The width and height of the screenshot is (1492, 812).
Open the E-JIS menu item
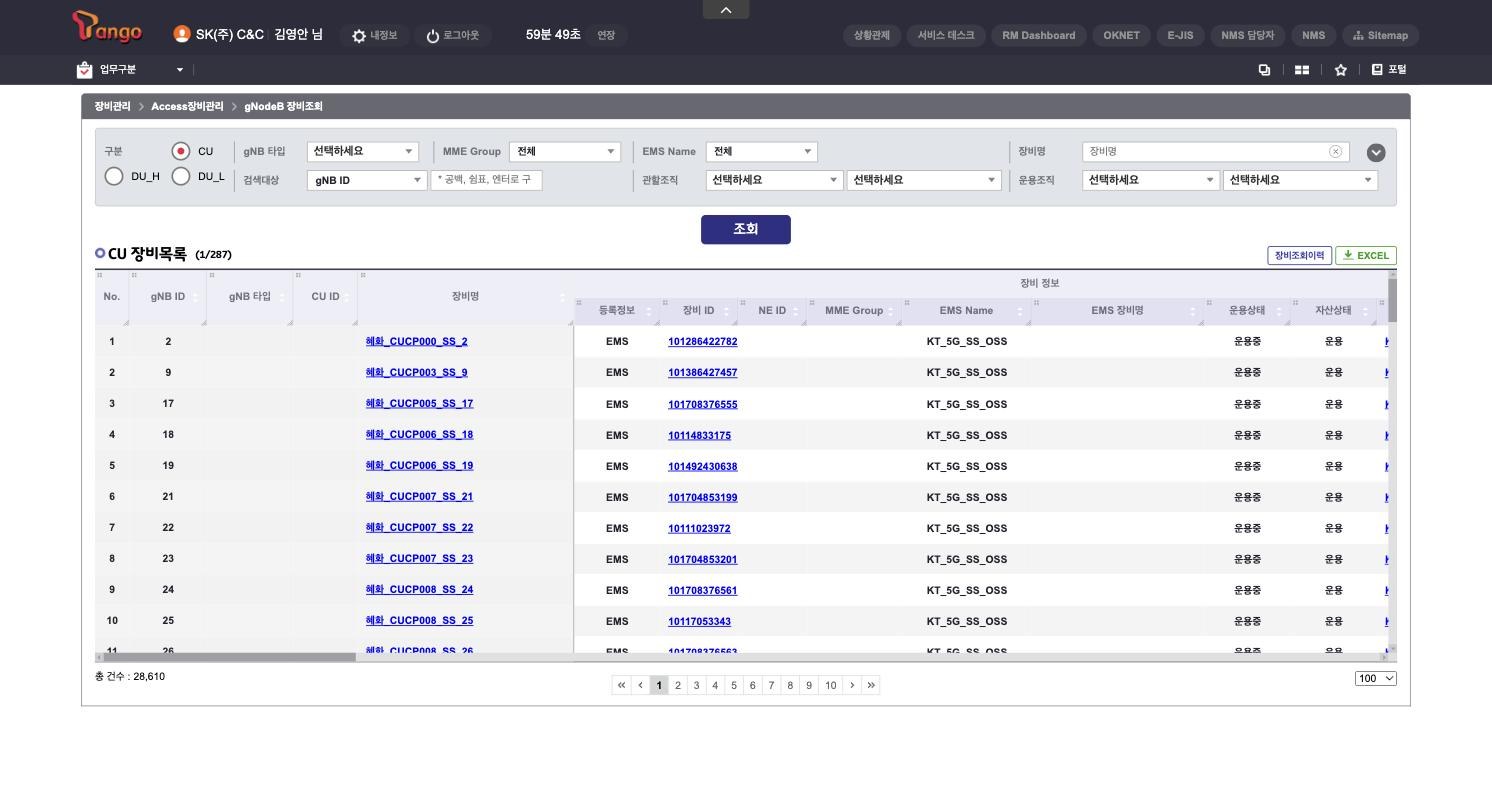click(x=1180, y=35)
